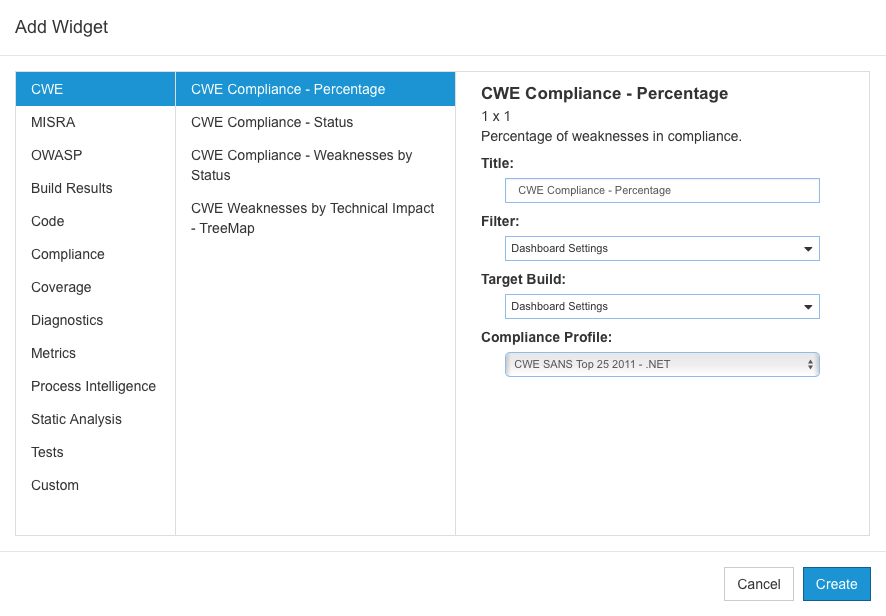Open the Compliance Profile selector
The height and width of the screenshot is (616, 886).
(662, 365)
